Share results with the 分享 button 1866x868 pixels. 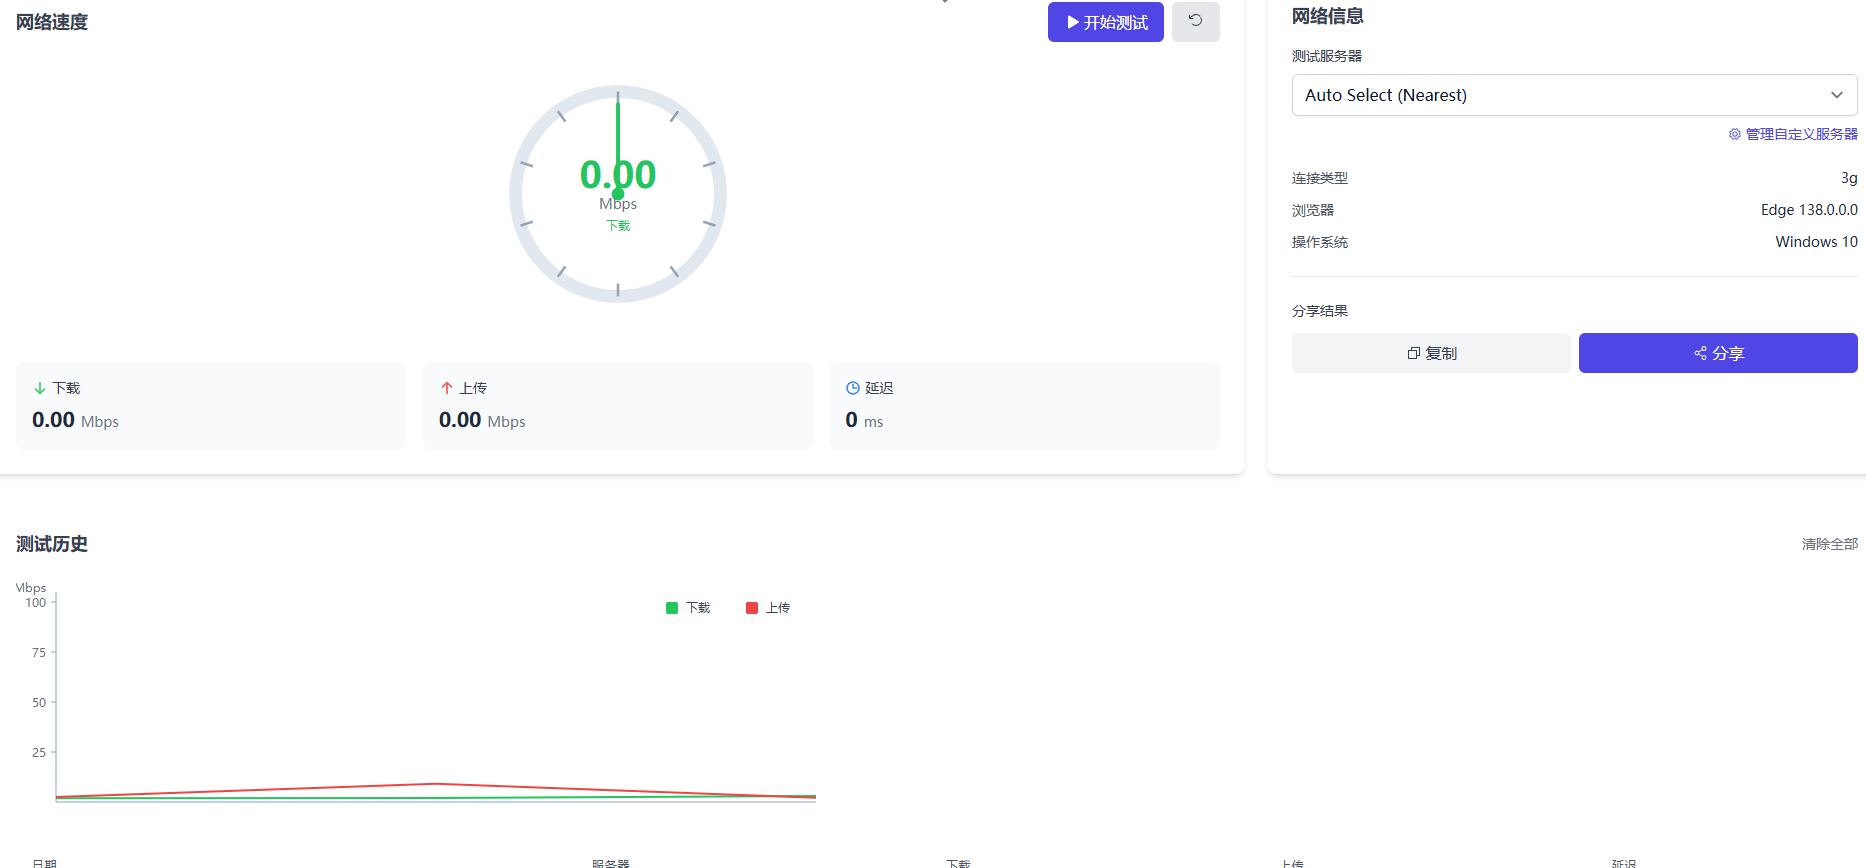[x=1718, y=353]
